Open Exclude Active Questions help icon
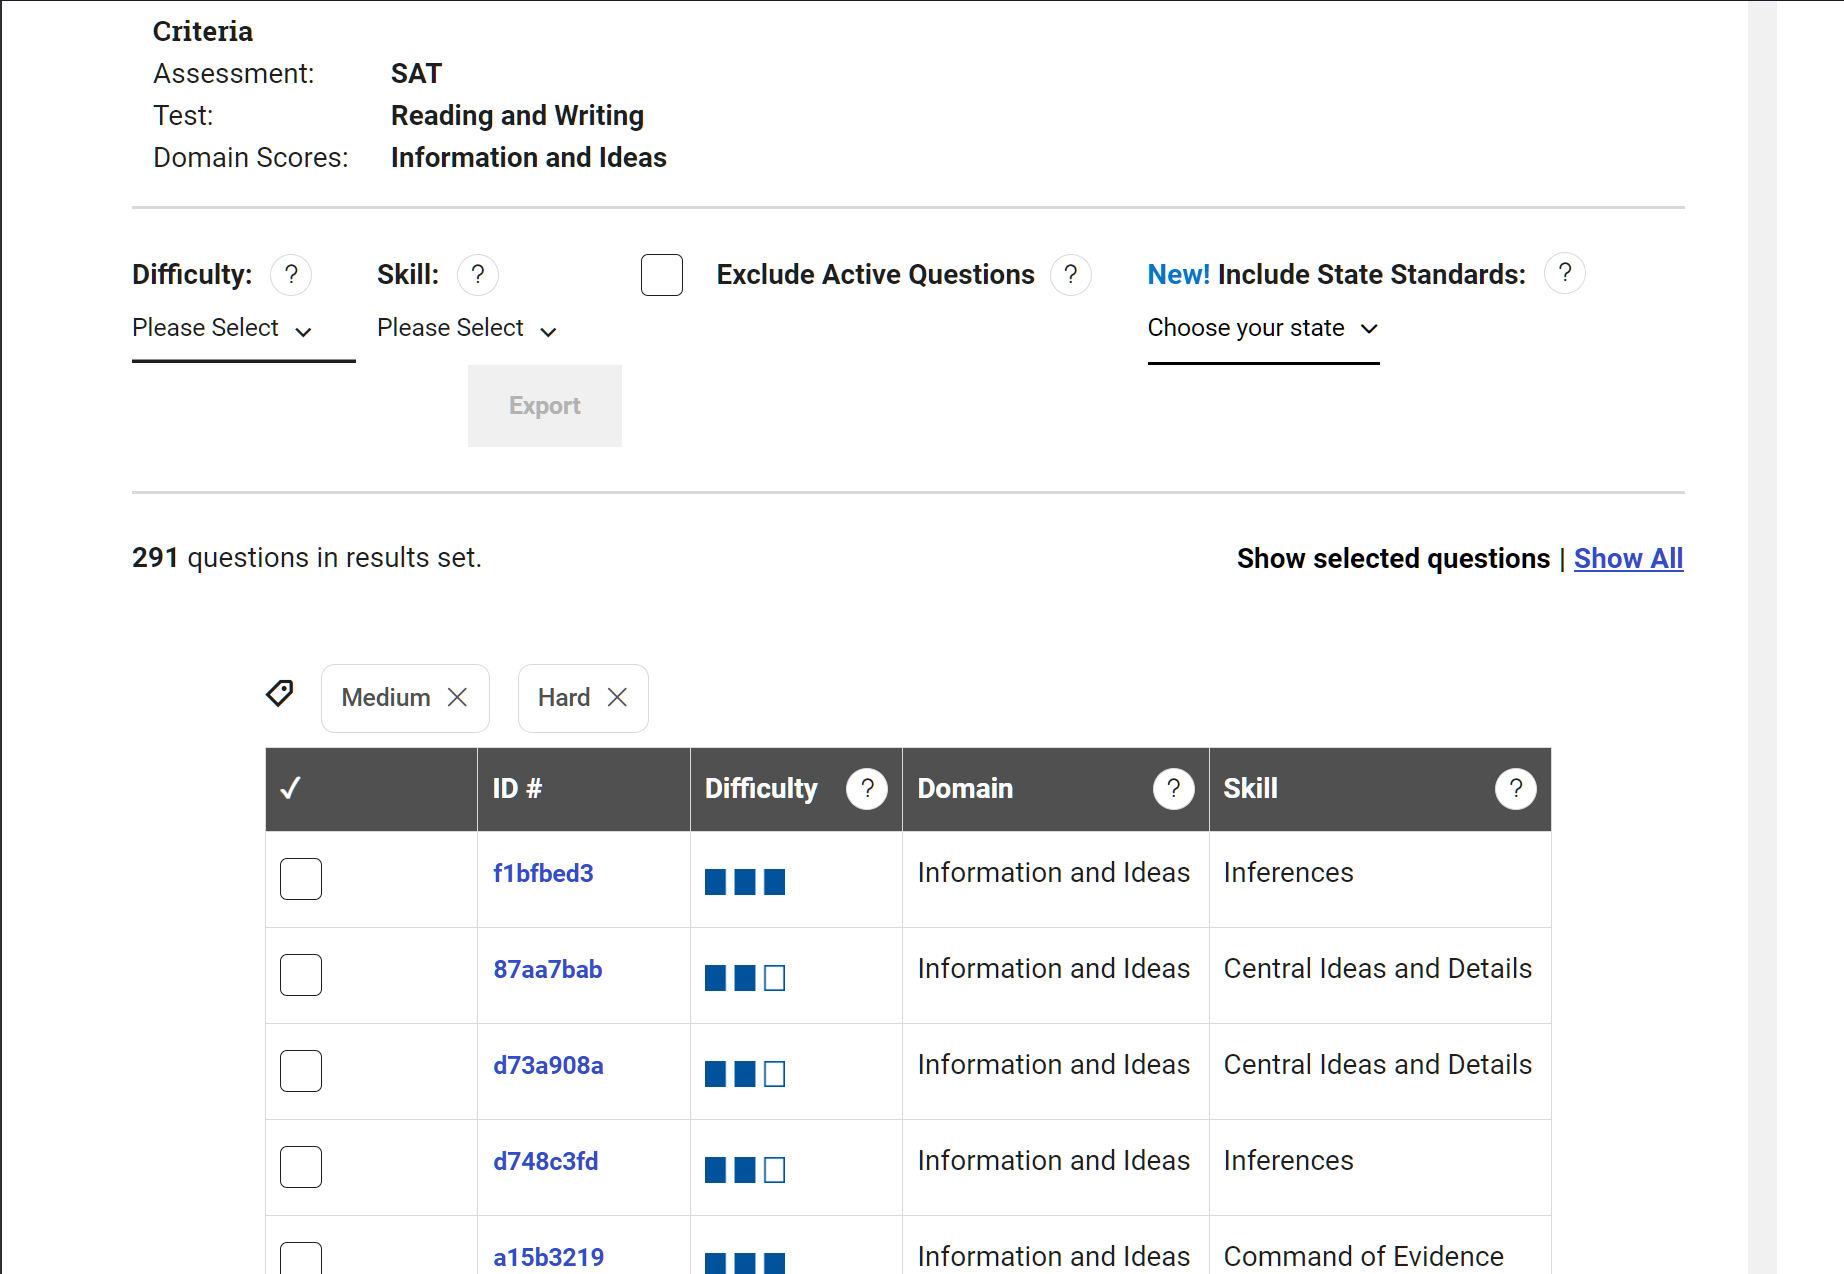Screen dimensions: 1844x1274 pyautogui.click(x=1070, y=274)
